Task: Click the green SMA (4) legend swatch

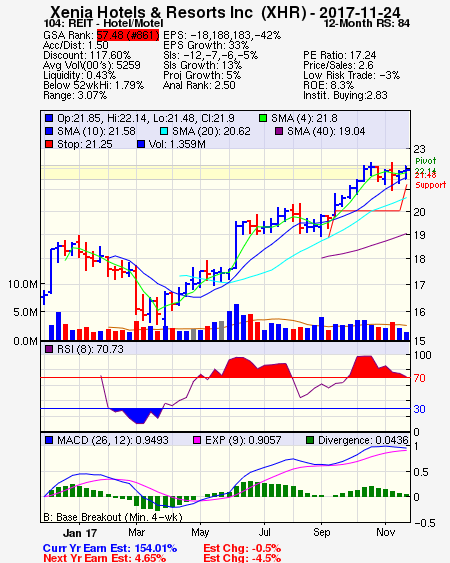Action: click(263, 118)
